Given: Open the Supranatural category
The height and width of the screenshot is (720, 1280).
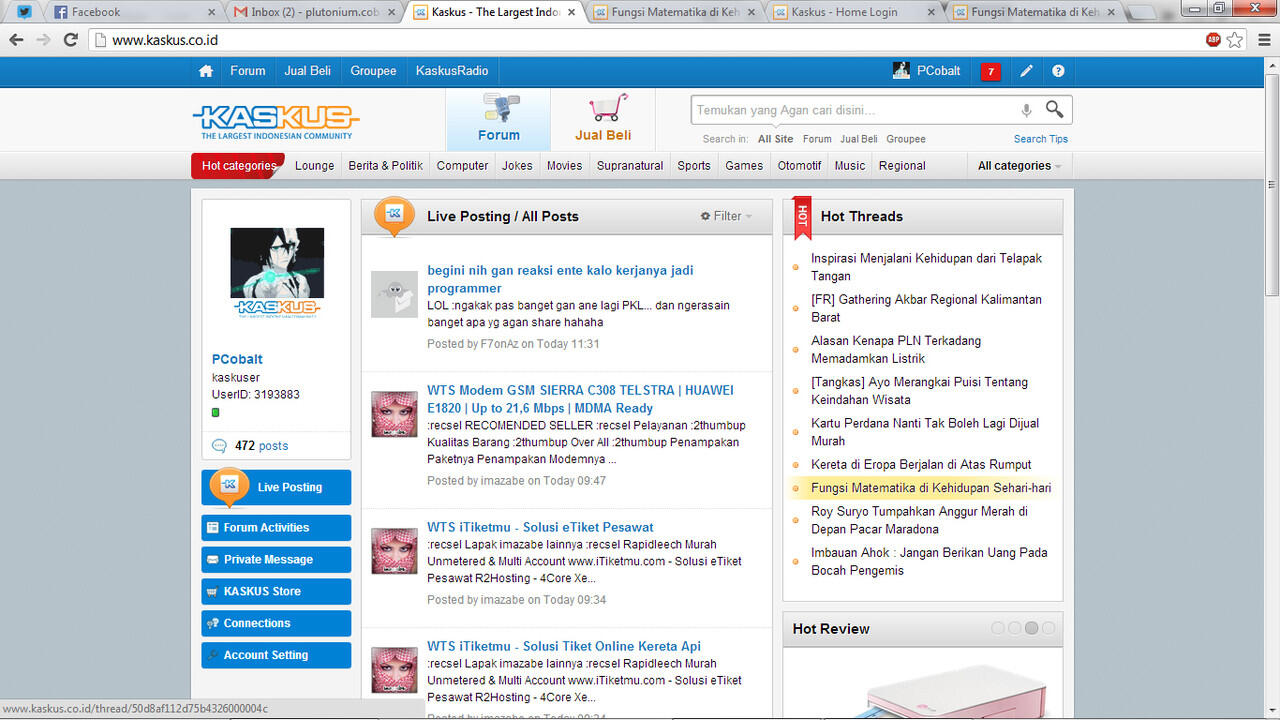Looking at the screenshot, I should tap(630, 166).
